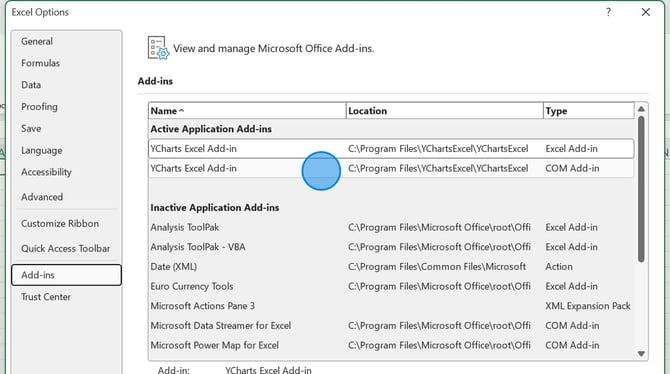This screenshot has height=374, width=670.
Task: Open Proofing settings
Action: [x=66, y=107]
